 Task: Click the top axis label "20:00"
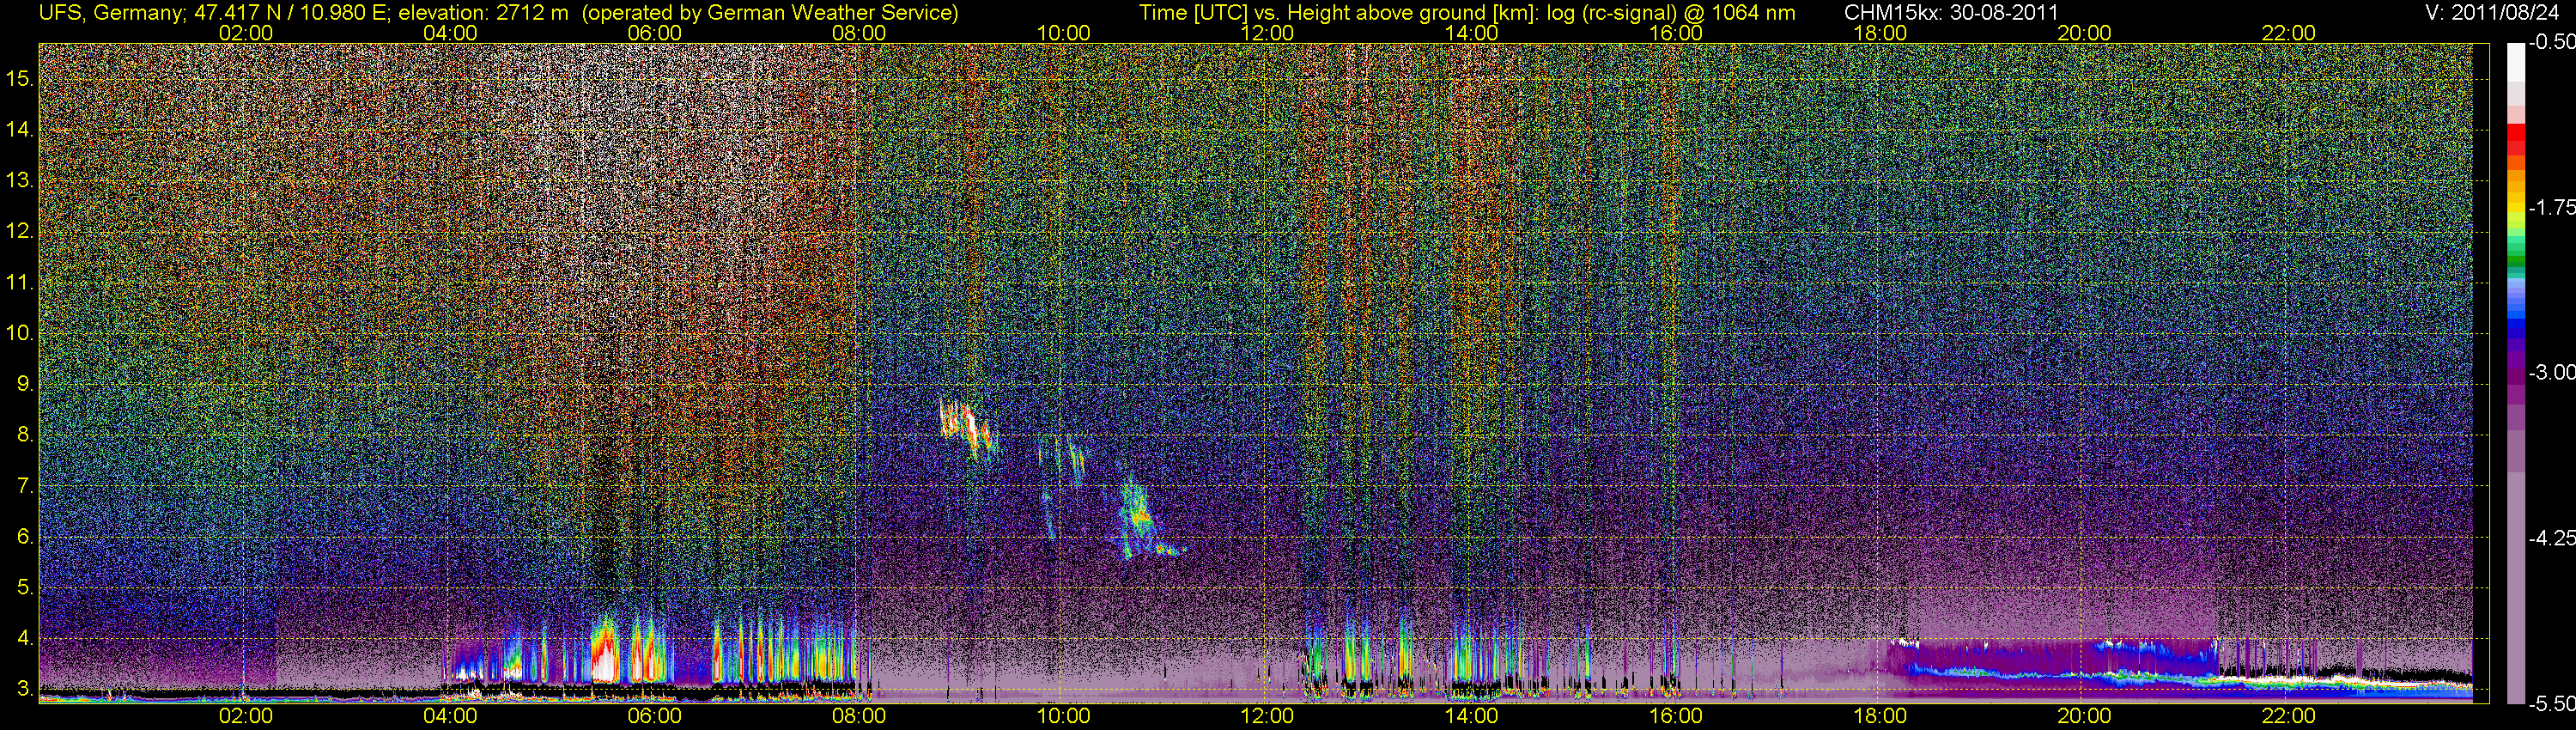[x=2084, y=33]
